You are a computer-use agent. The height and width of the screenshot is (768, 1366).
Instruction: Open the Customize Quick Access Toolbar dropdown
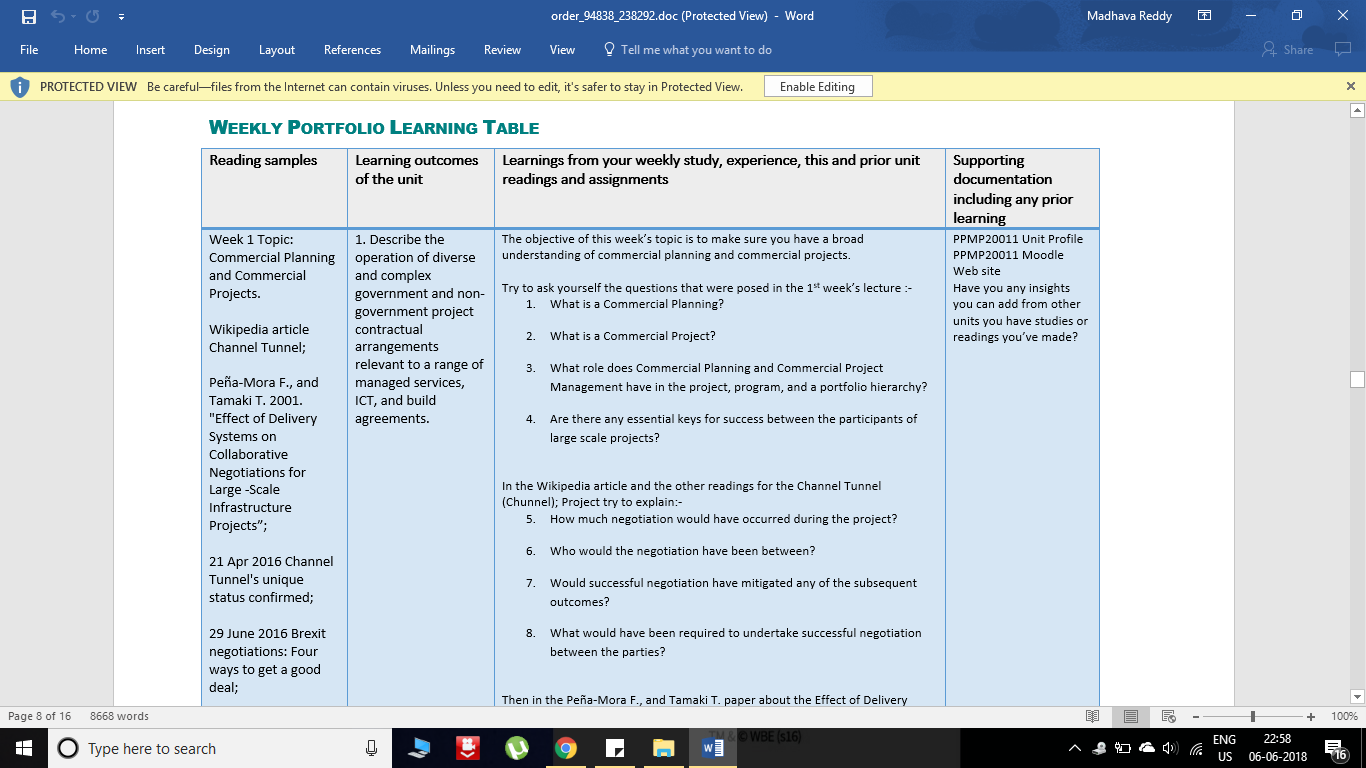click(x=121, y=17)
